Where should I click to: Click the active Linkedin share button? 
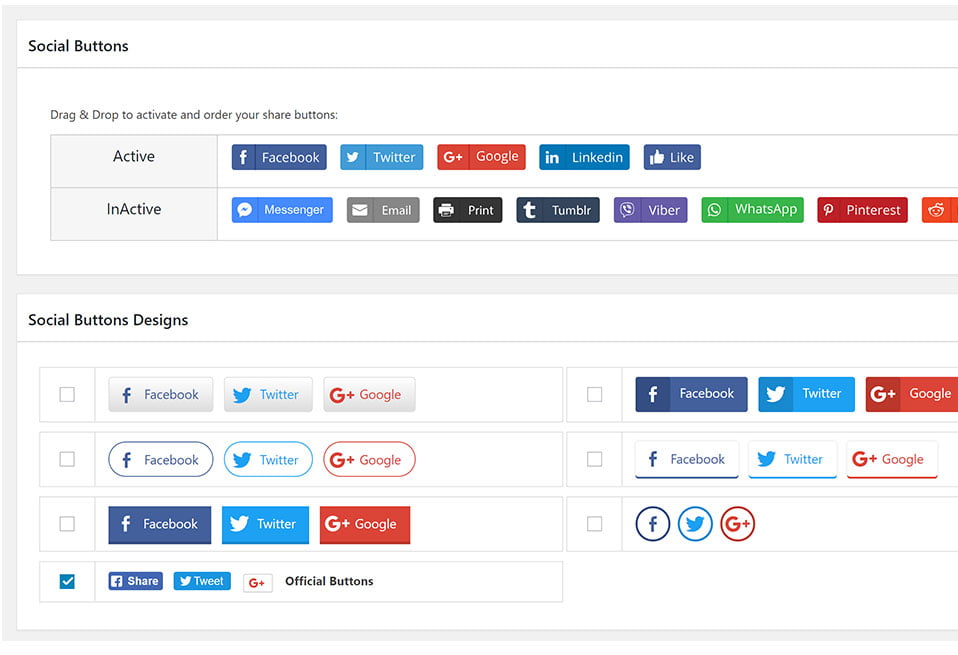pyautogui.click(x=584, y=157)
